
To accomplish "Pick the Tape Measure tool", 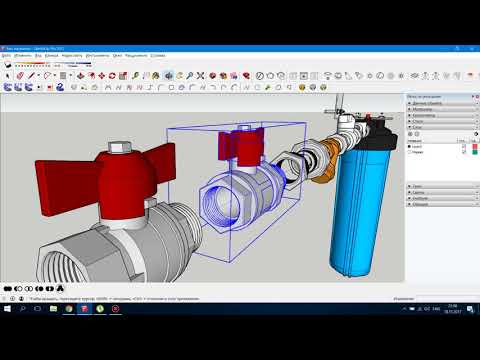I will [135, 76].
